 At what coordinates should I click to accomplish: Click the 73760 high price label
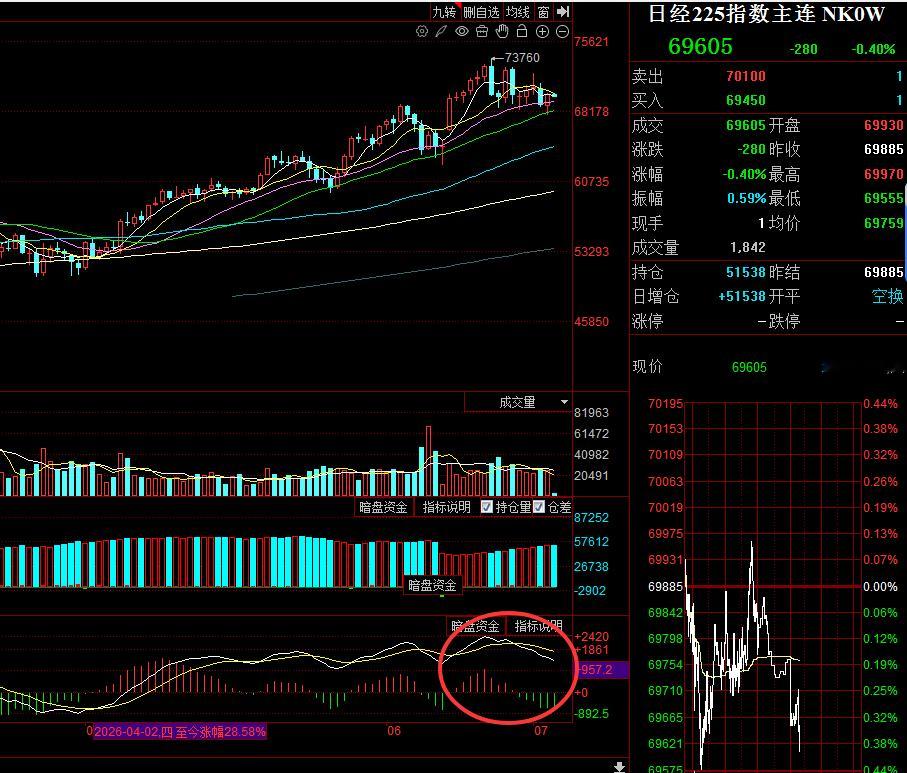522,58
